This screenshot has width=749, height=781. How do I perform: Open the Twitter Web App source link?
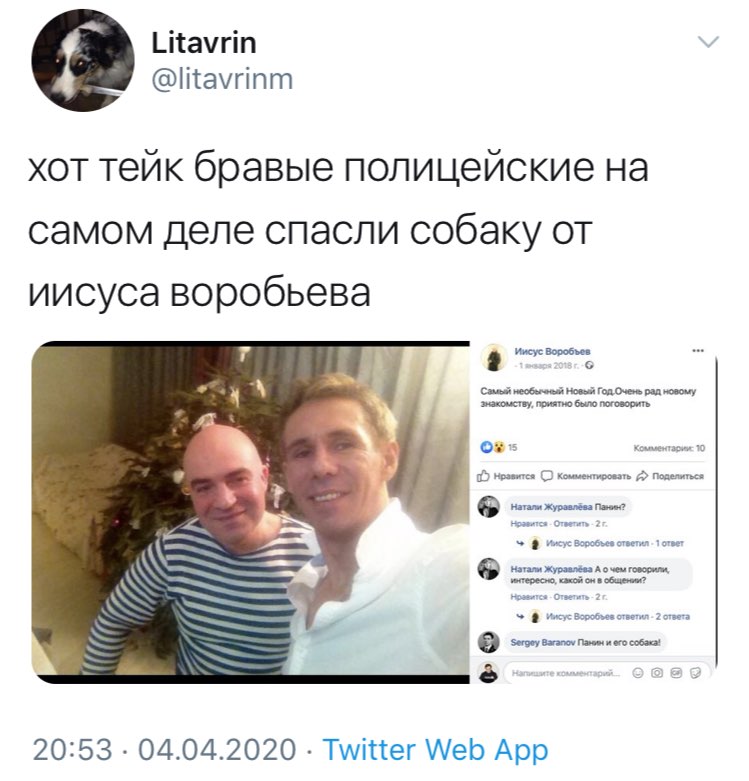[x=435, y=750]
